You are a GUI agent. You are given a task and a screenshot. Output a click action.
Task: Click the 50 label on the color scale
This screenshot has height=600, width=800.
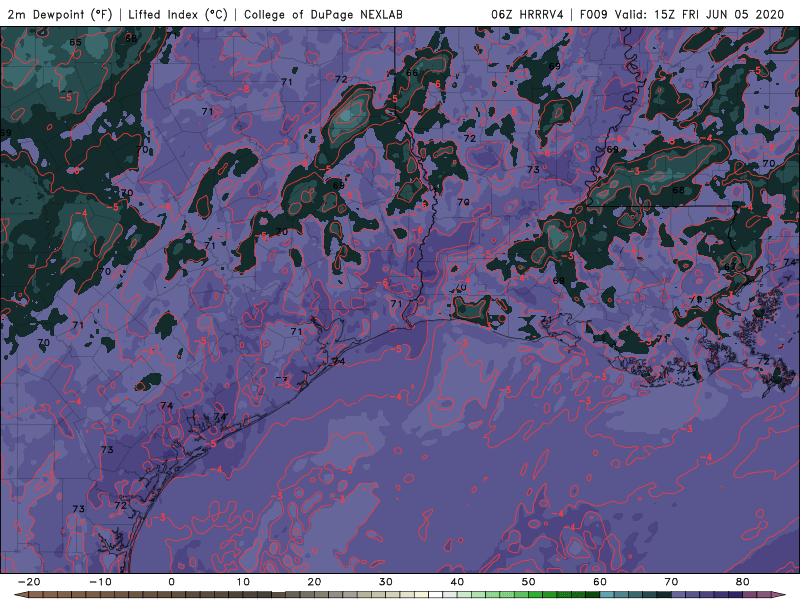tap(529, 582)
